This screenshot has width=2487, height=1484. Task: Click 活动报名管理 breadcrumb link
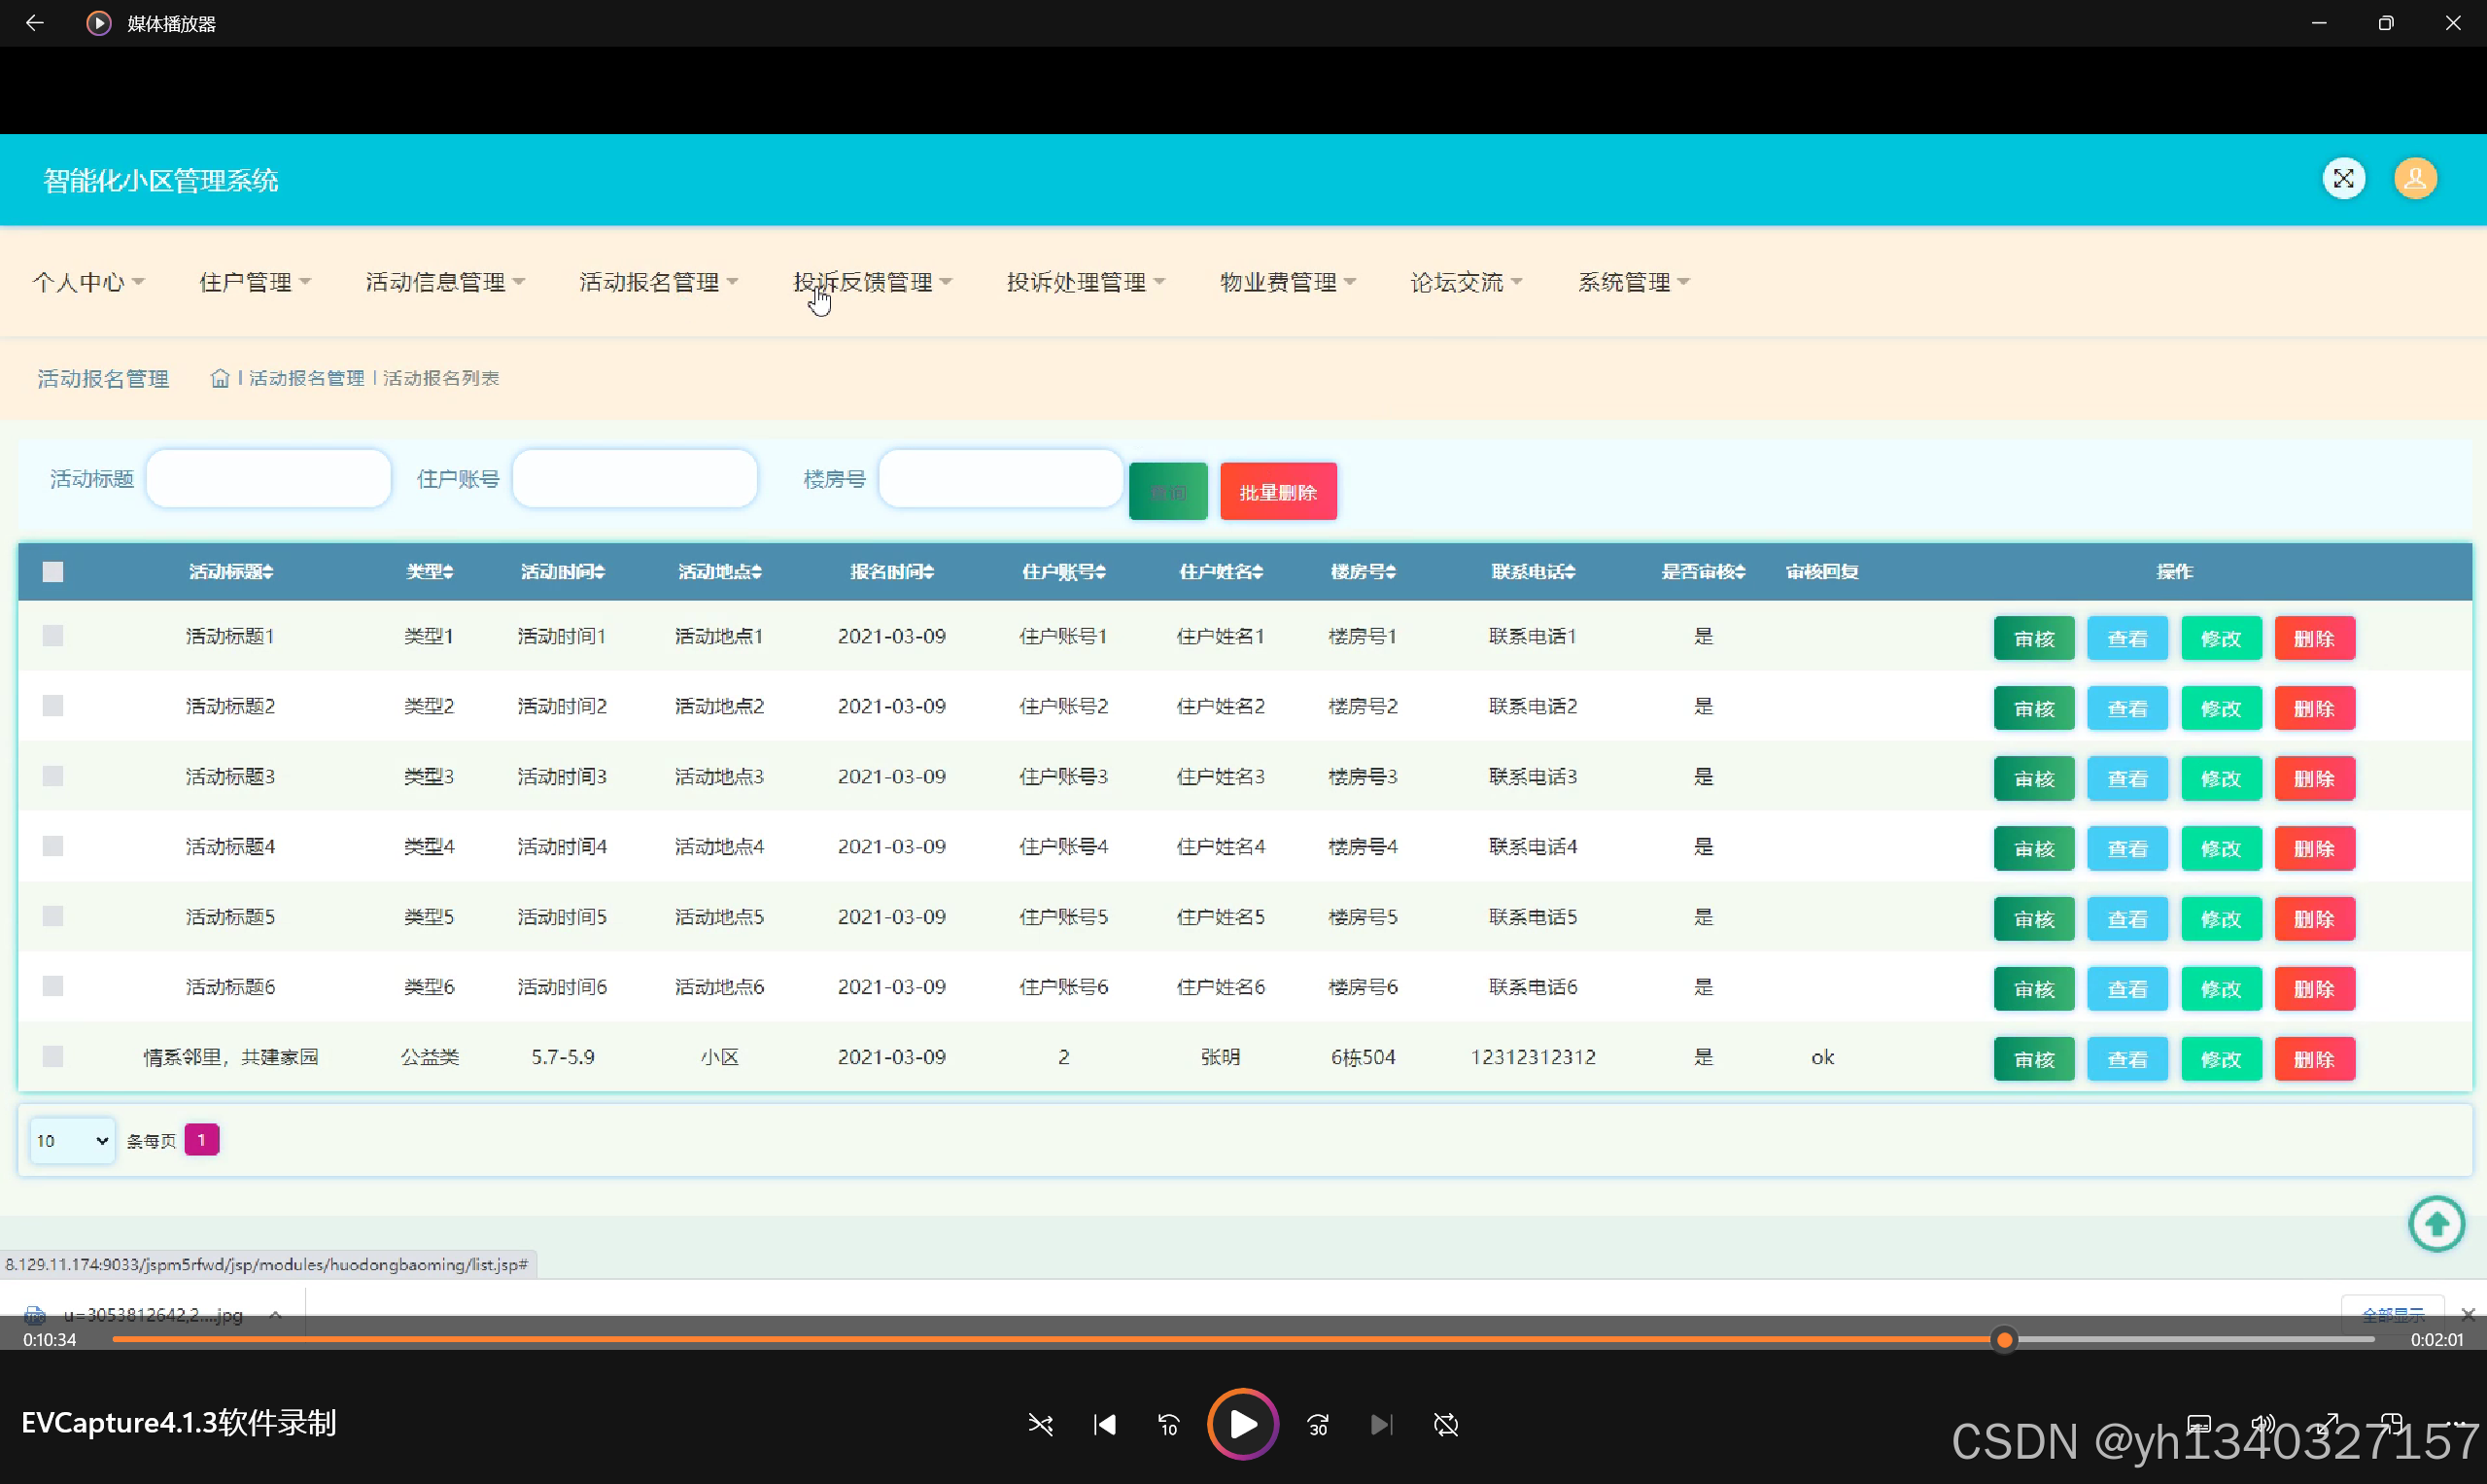(x=307, y=378)
